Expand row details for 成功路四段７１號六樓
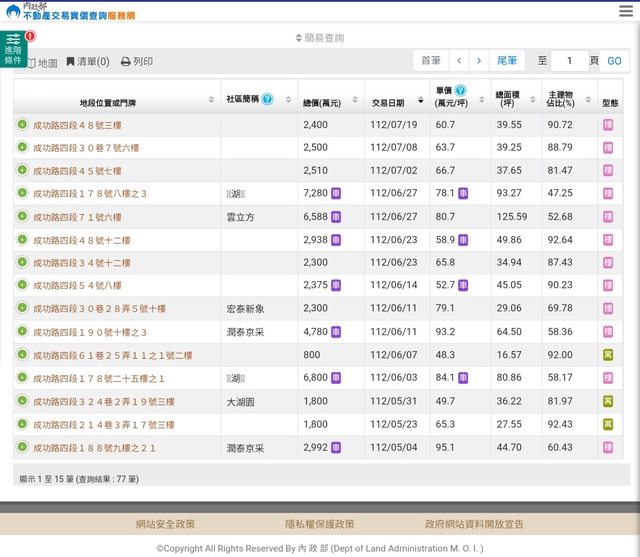 point(22,217)
